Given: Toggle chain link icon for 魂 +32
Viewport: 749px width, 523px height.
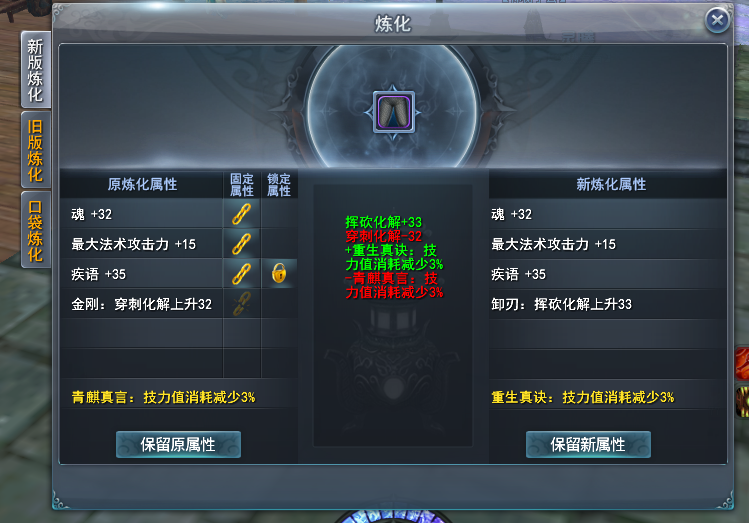Looking at the screenshot, I should (x=242, y=214).
